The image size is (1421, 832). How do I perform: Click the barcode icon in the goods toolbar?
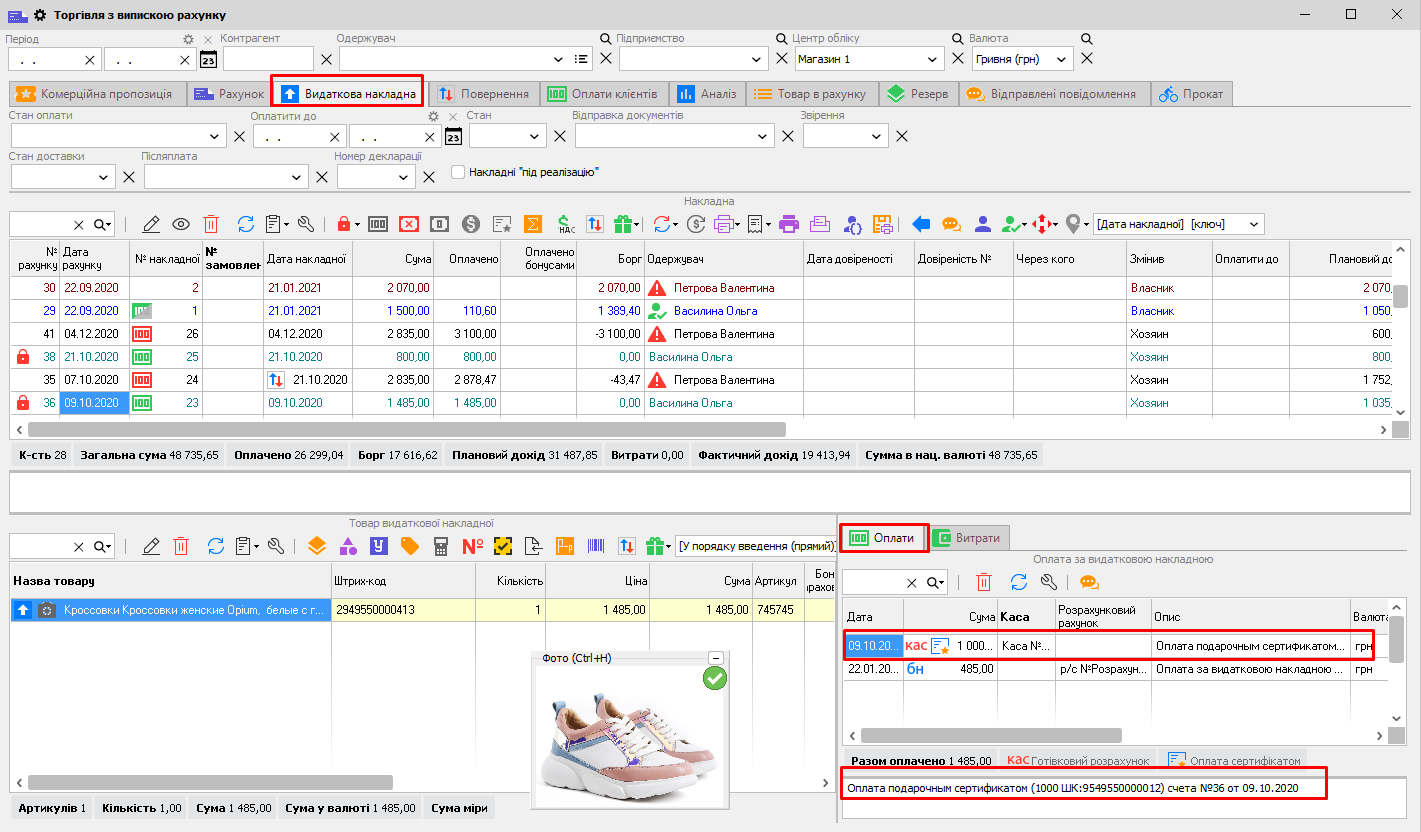pos(595,546)
